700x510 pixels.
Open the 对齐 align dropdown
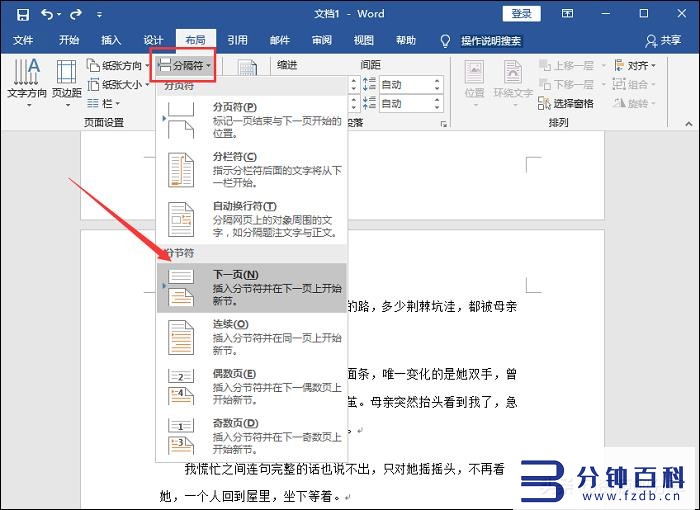[x=634, y=66]
